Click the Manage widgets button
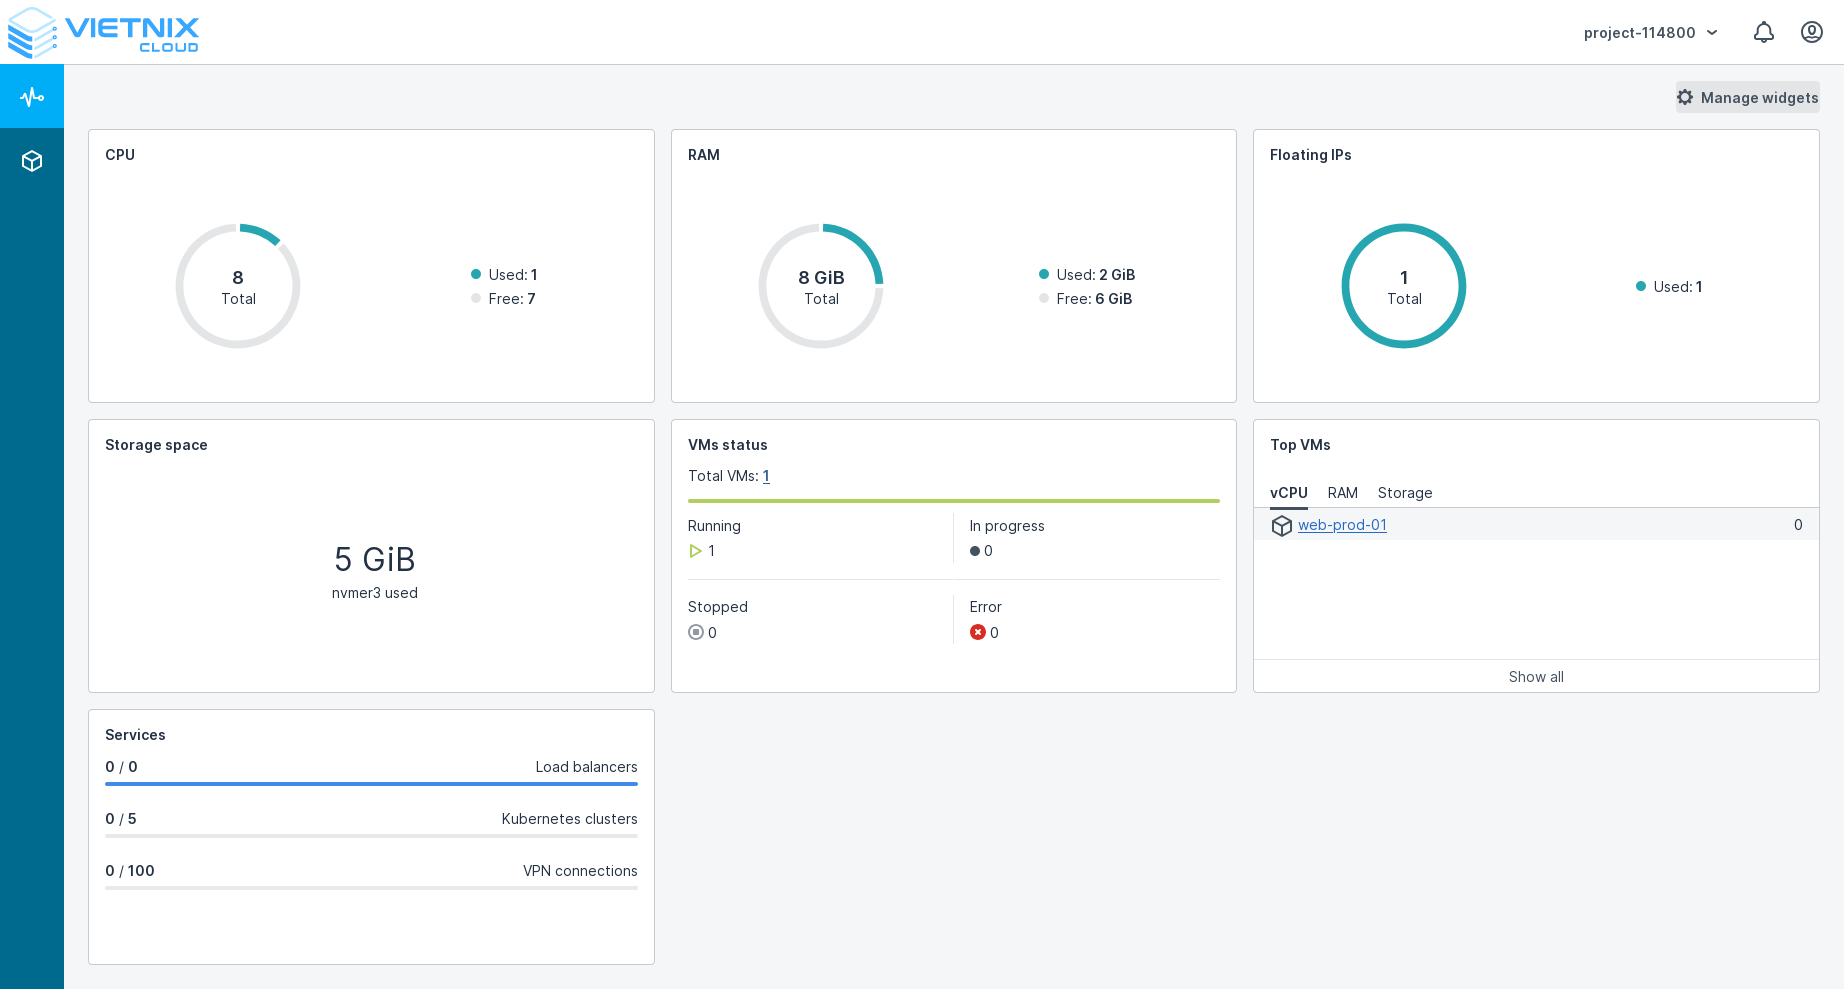 pos(1747,97)
